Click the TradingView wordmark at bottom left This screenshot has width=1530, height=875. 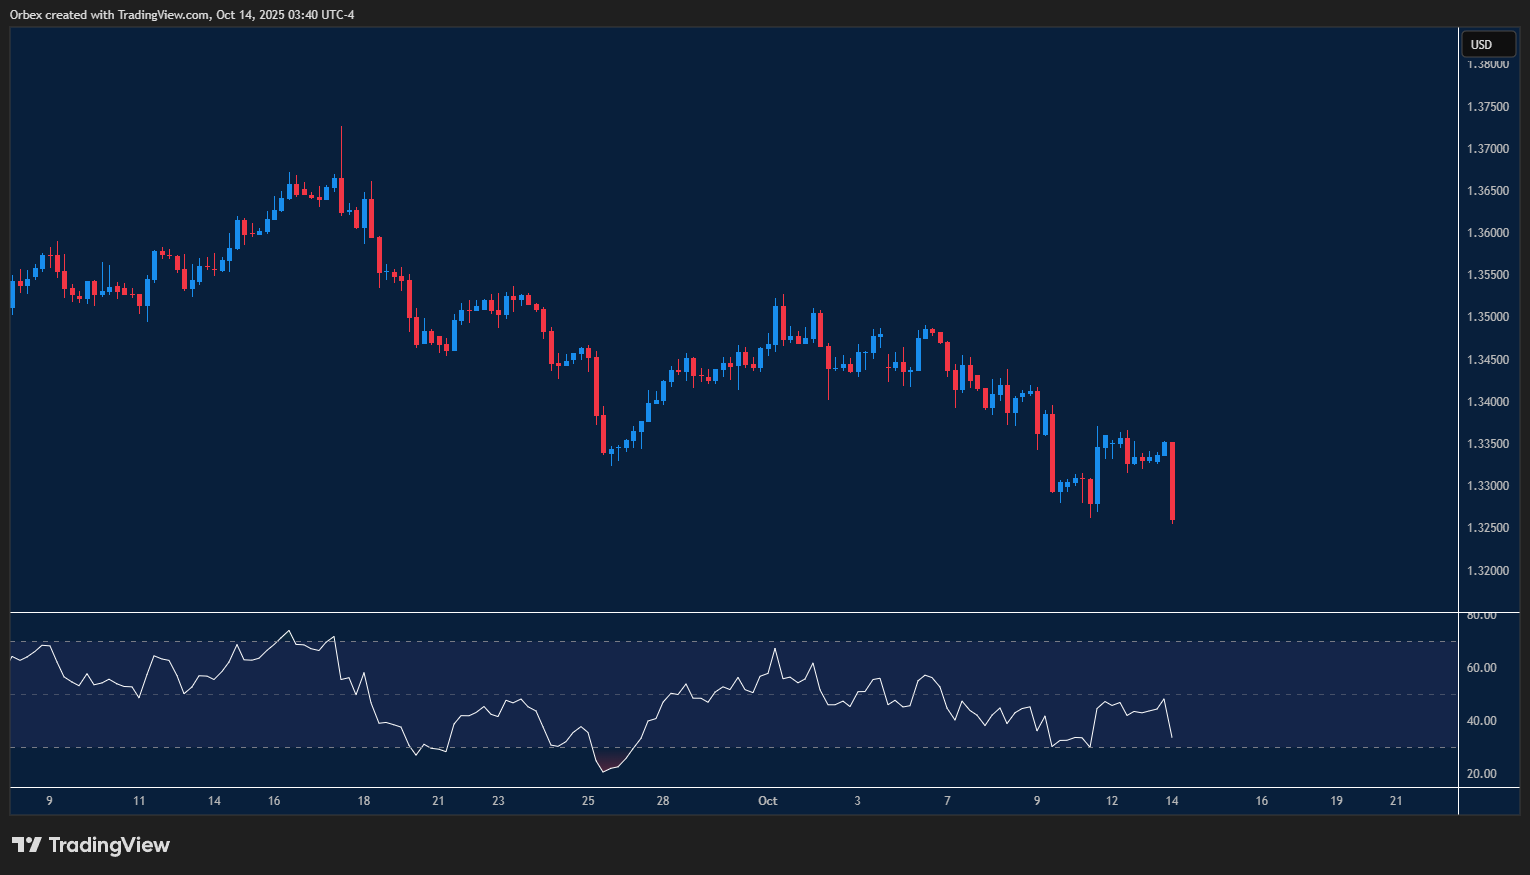coord(110,845)
